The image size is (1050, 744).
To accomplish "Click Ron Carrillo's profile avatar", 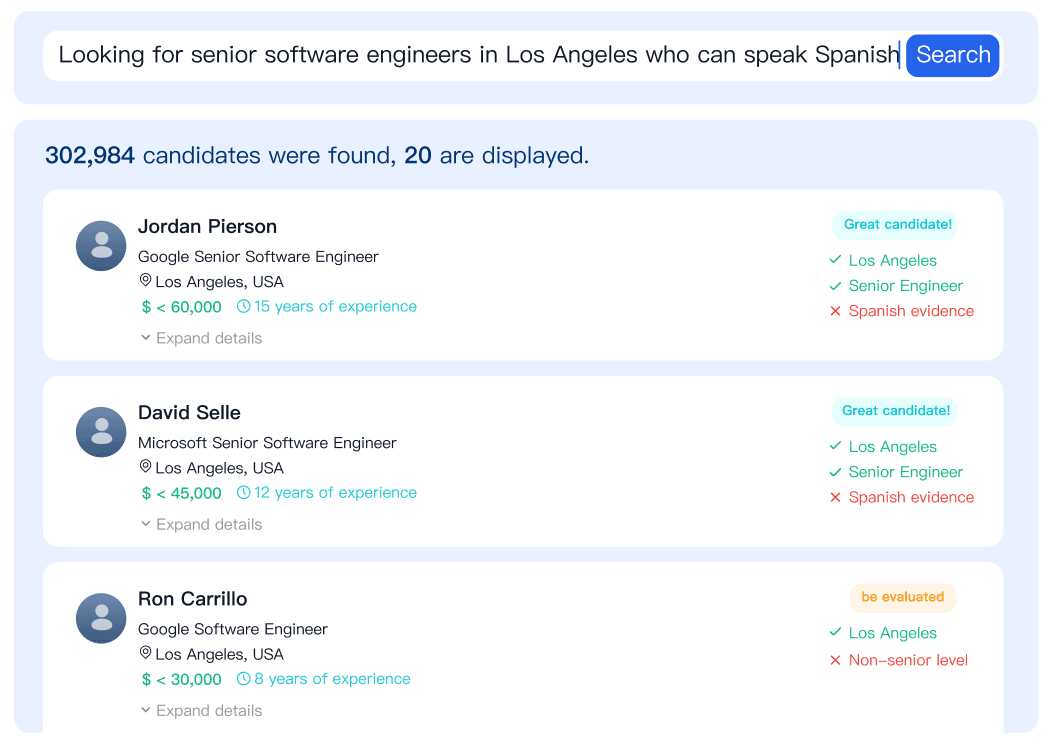I will point(100,618).
